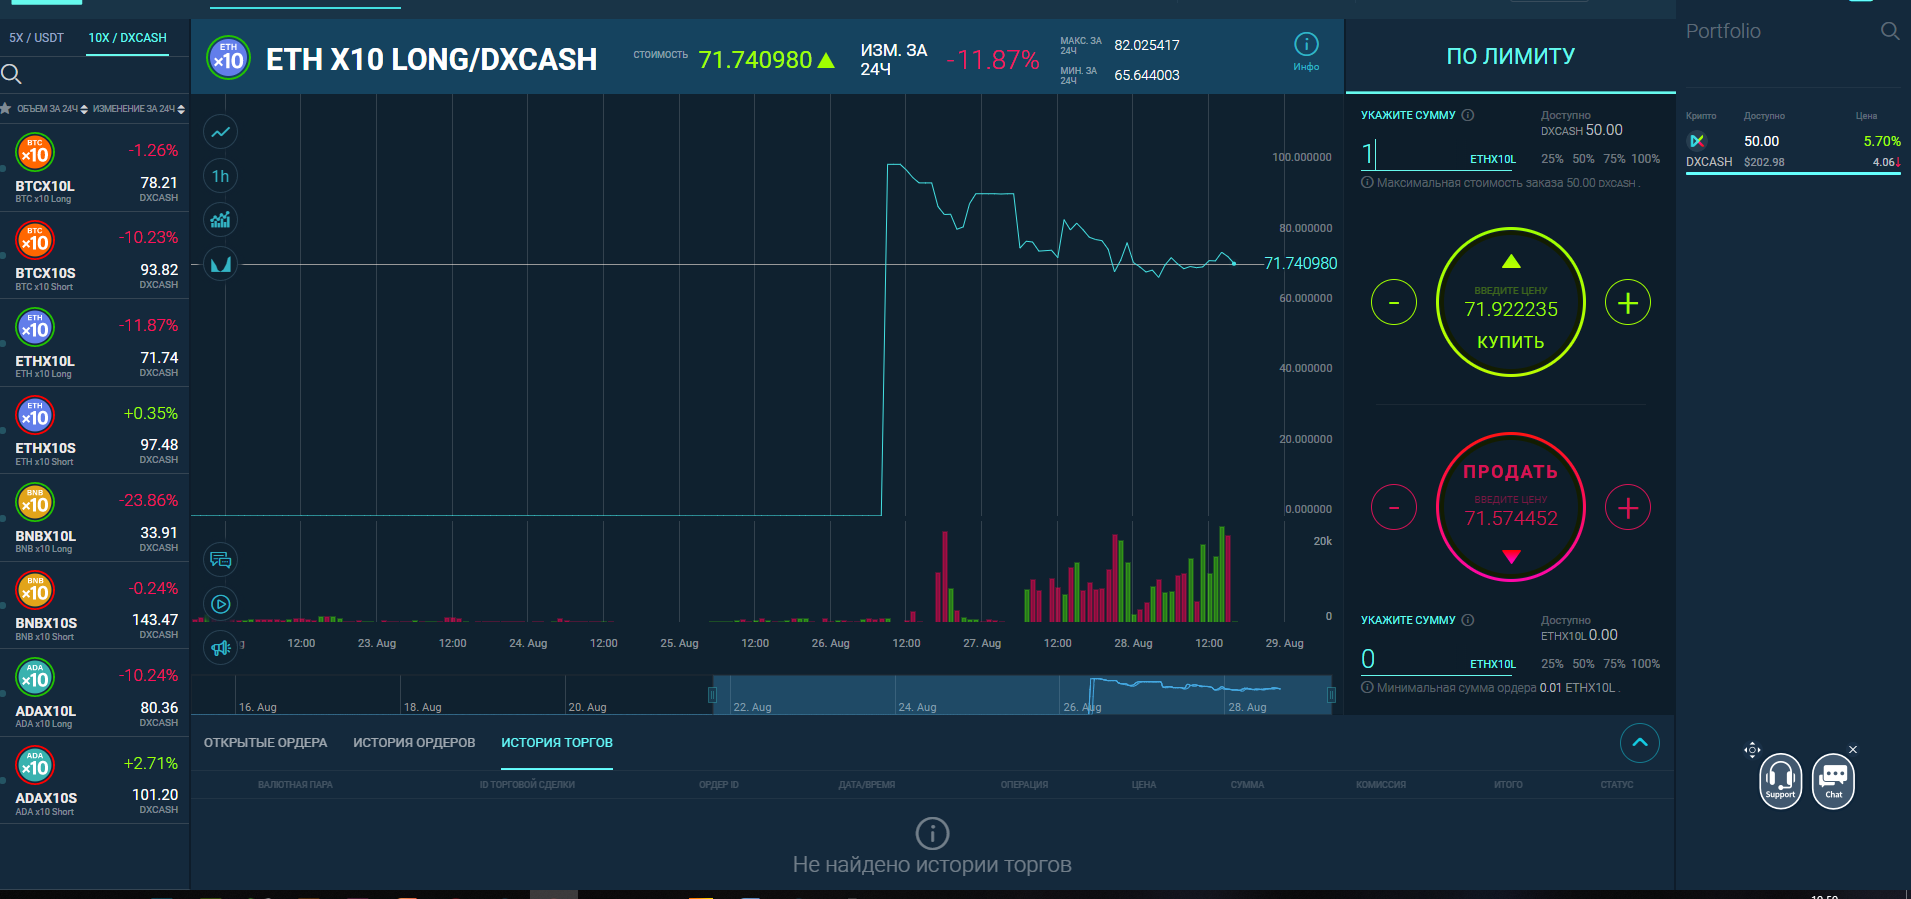Open the ETHX10L pair icon in list

35,328
